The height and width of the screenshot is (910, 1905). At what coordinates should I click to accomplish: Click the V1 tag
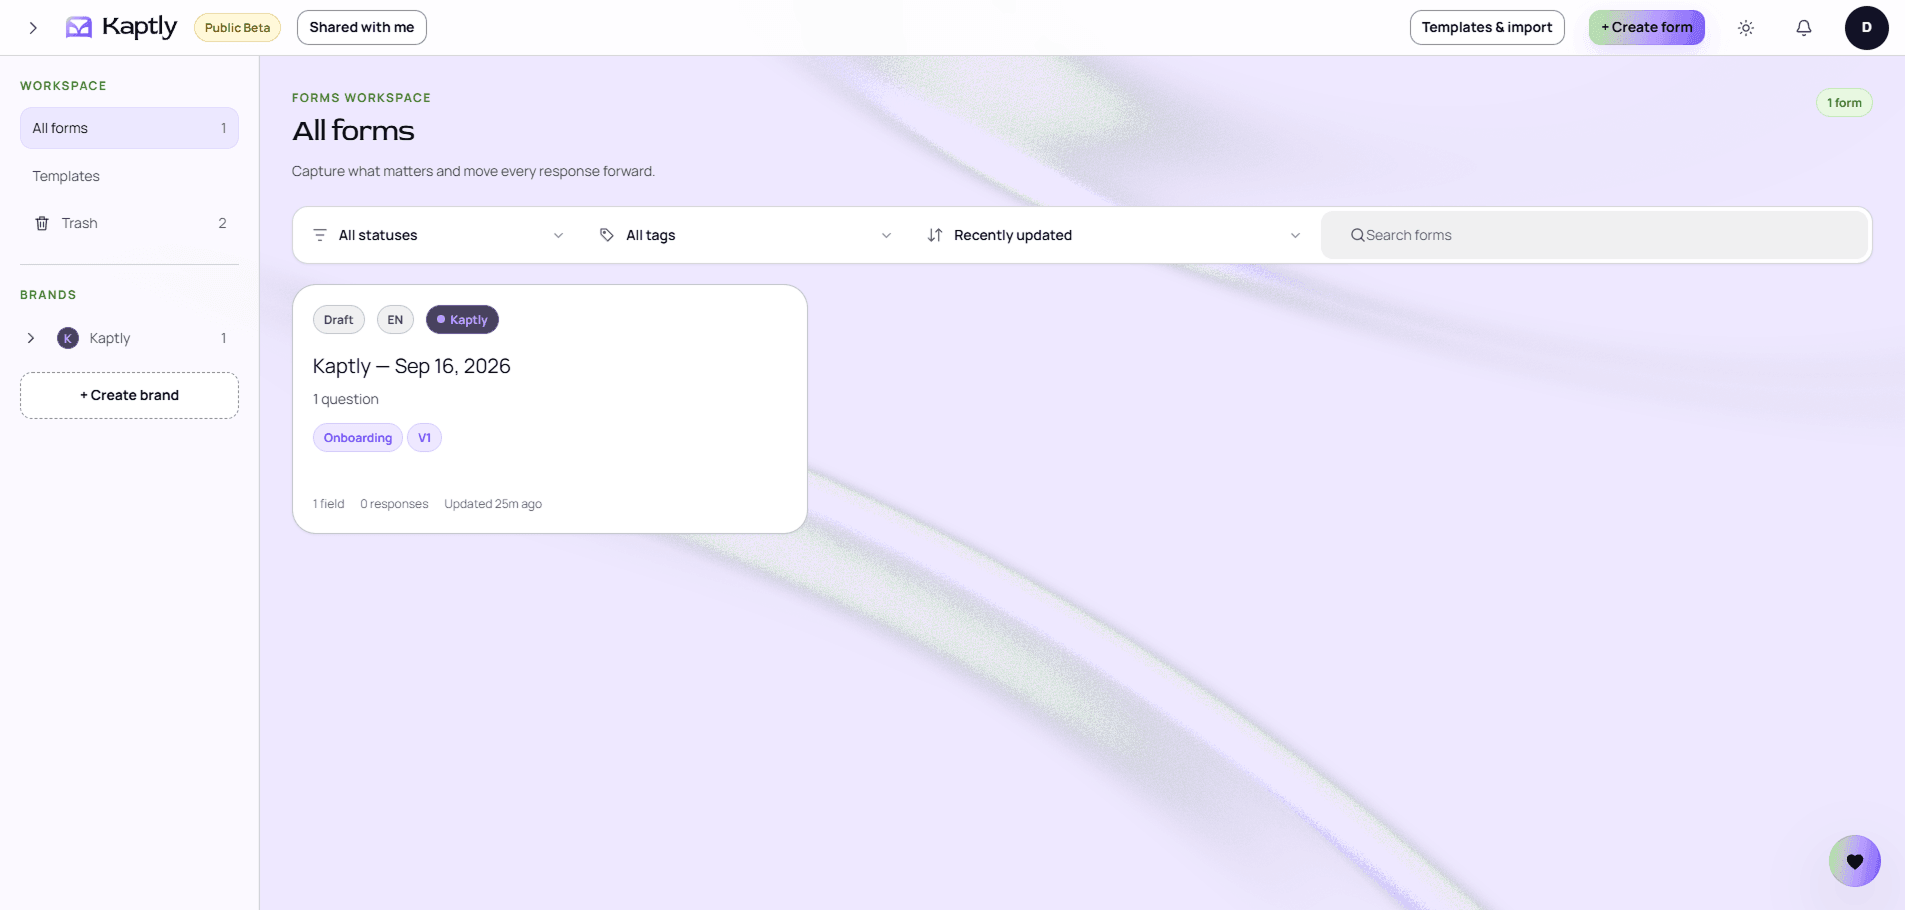[x=424, y=438]
